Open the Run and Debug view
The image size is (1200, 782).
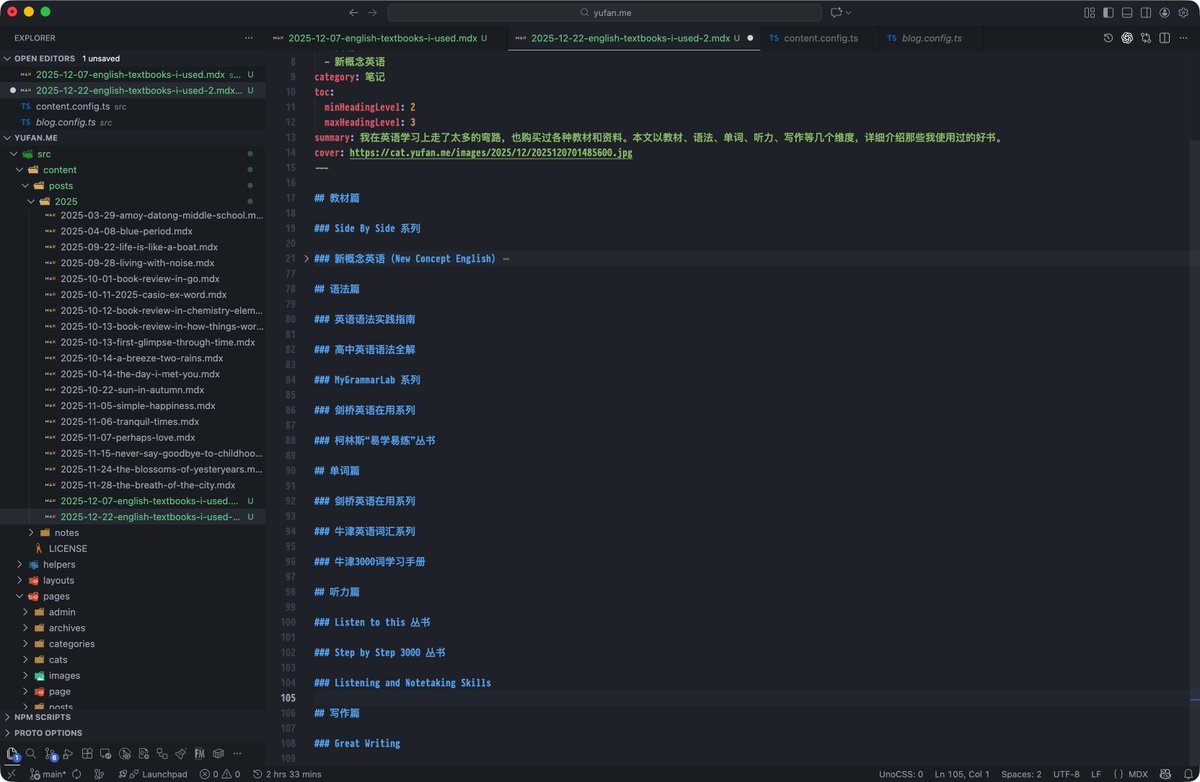(69, 754)
